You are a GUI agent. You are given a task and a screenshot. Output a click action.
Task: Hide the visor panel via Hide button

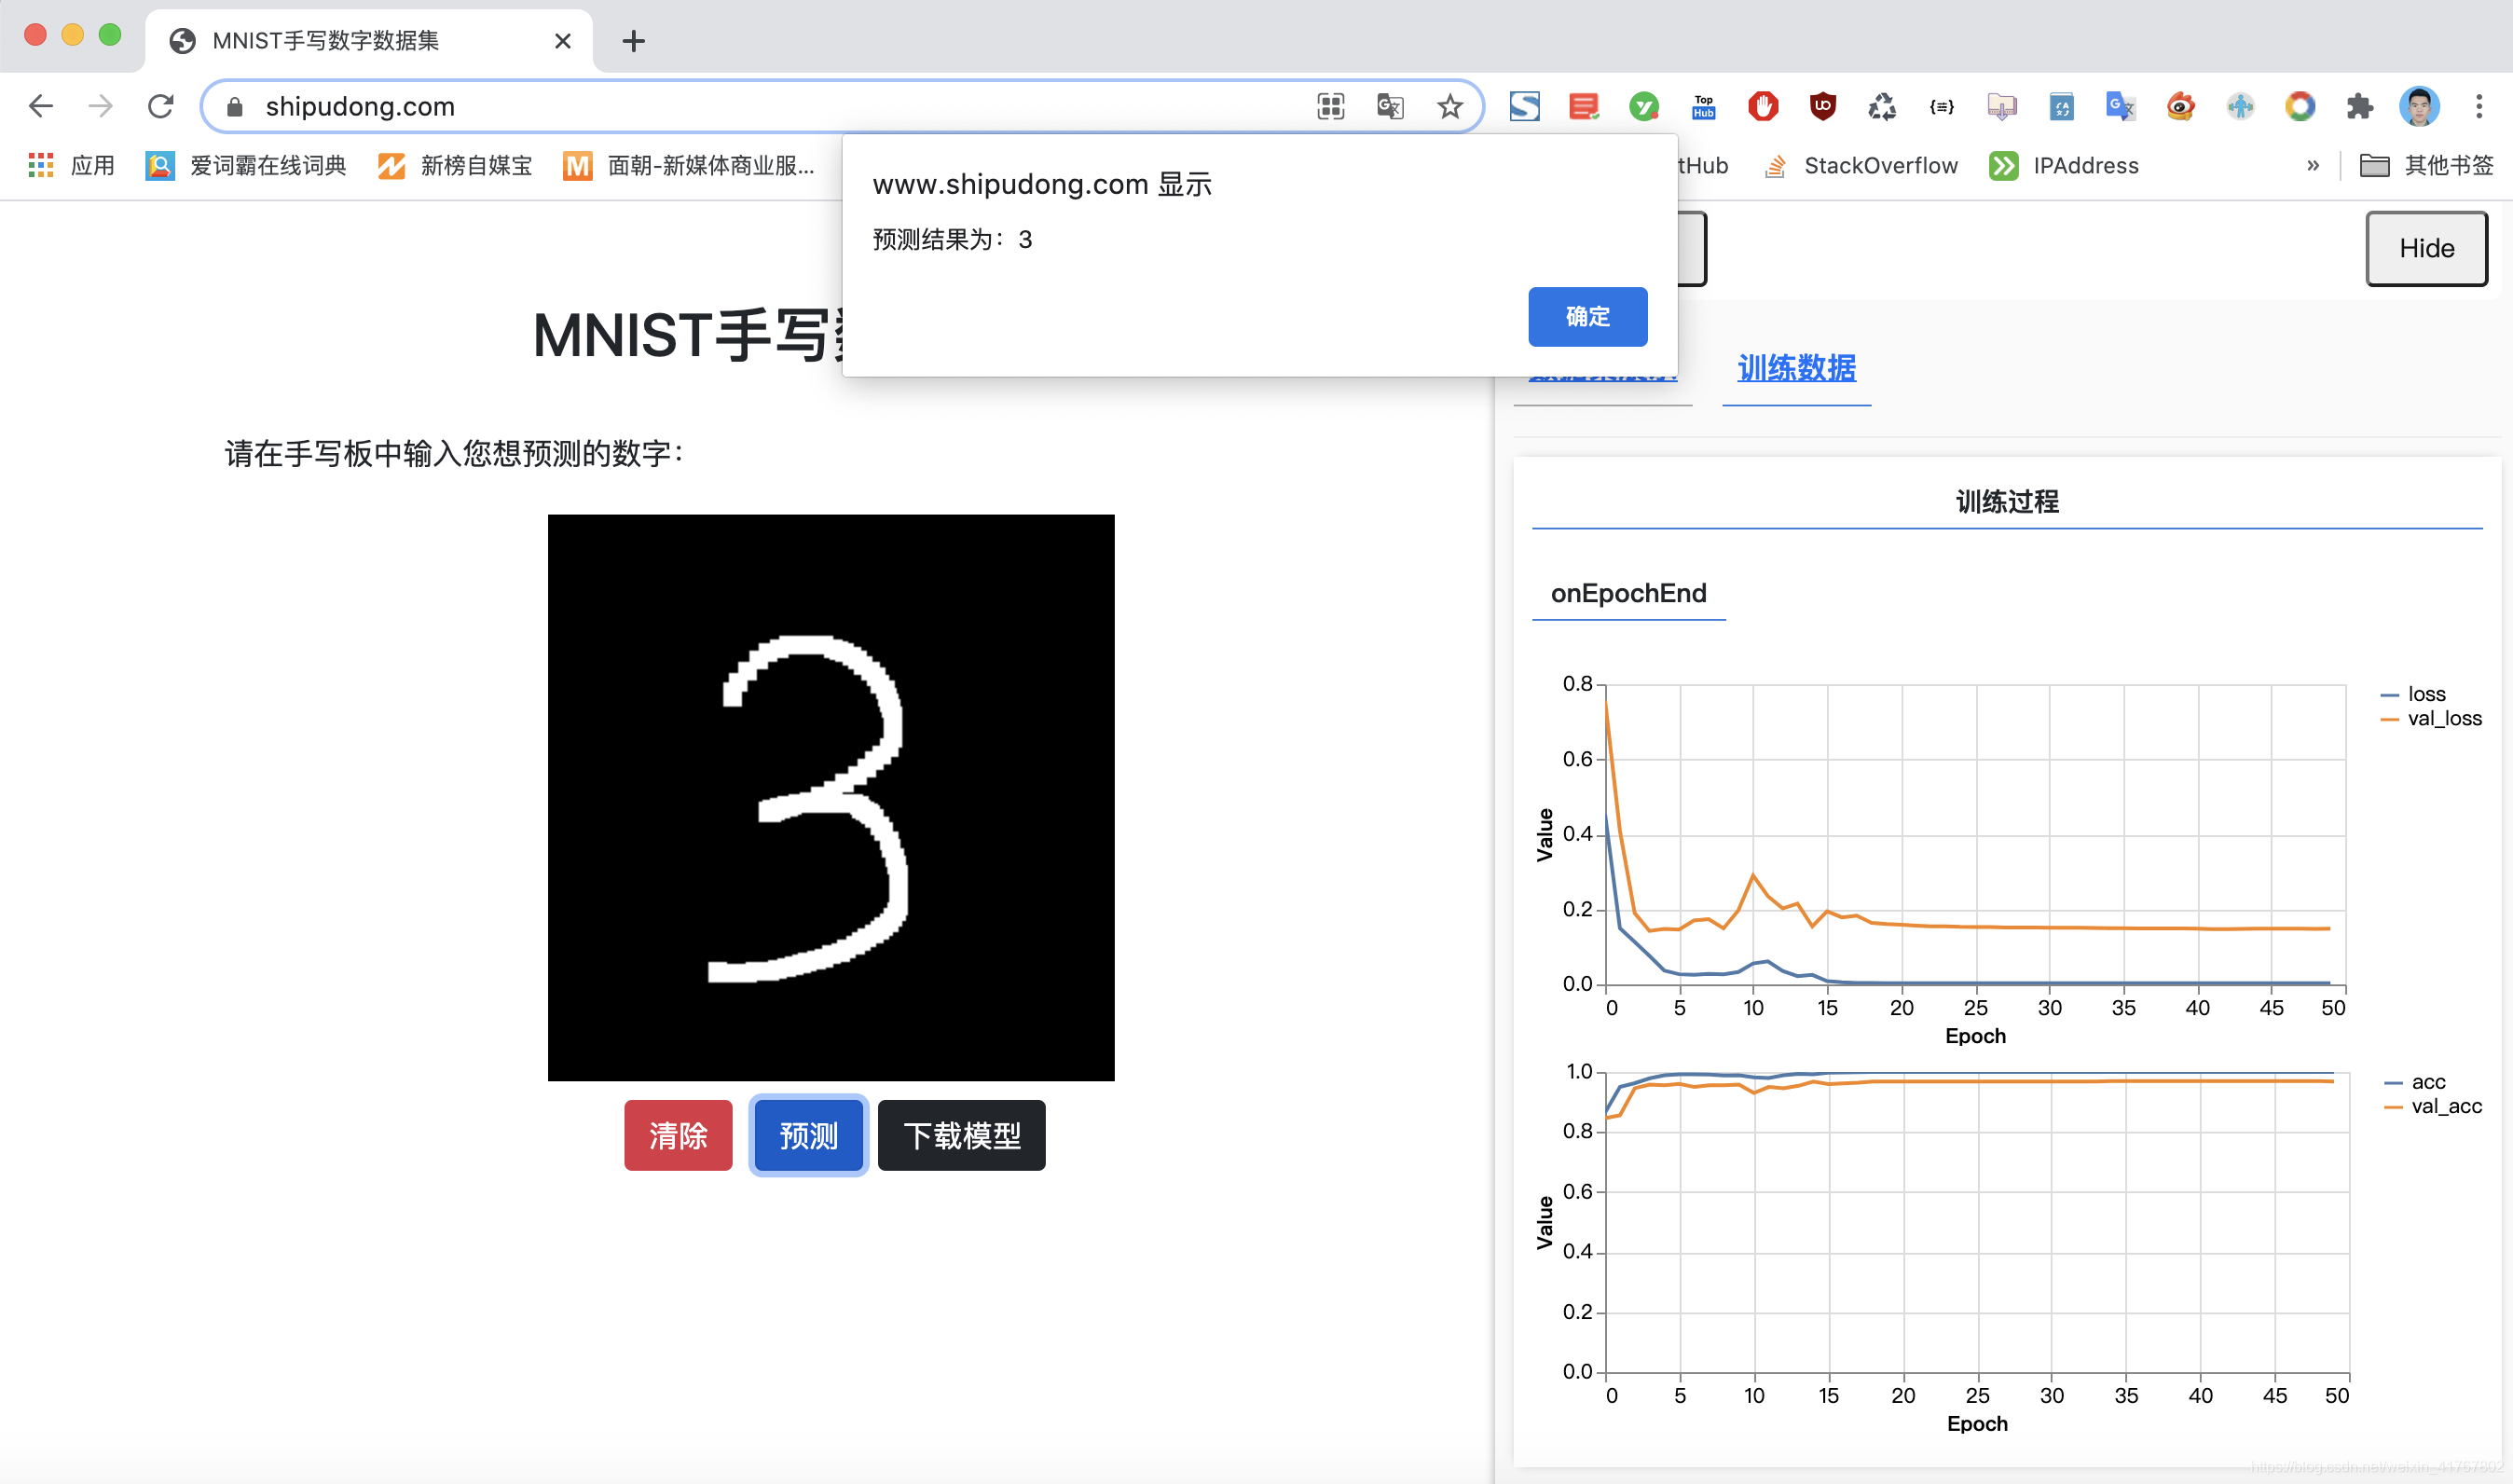click(x=2426, y=249)
